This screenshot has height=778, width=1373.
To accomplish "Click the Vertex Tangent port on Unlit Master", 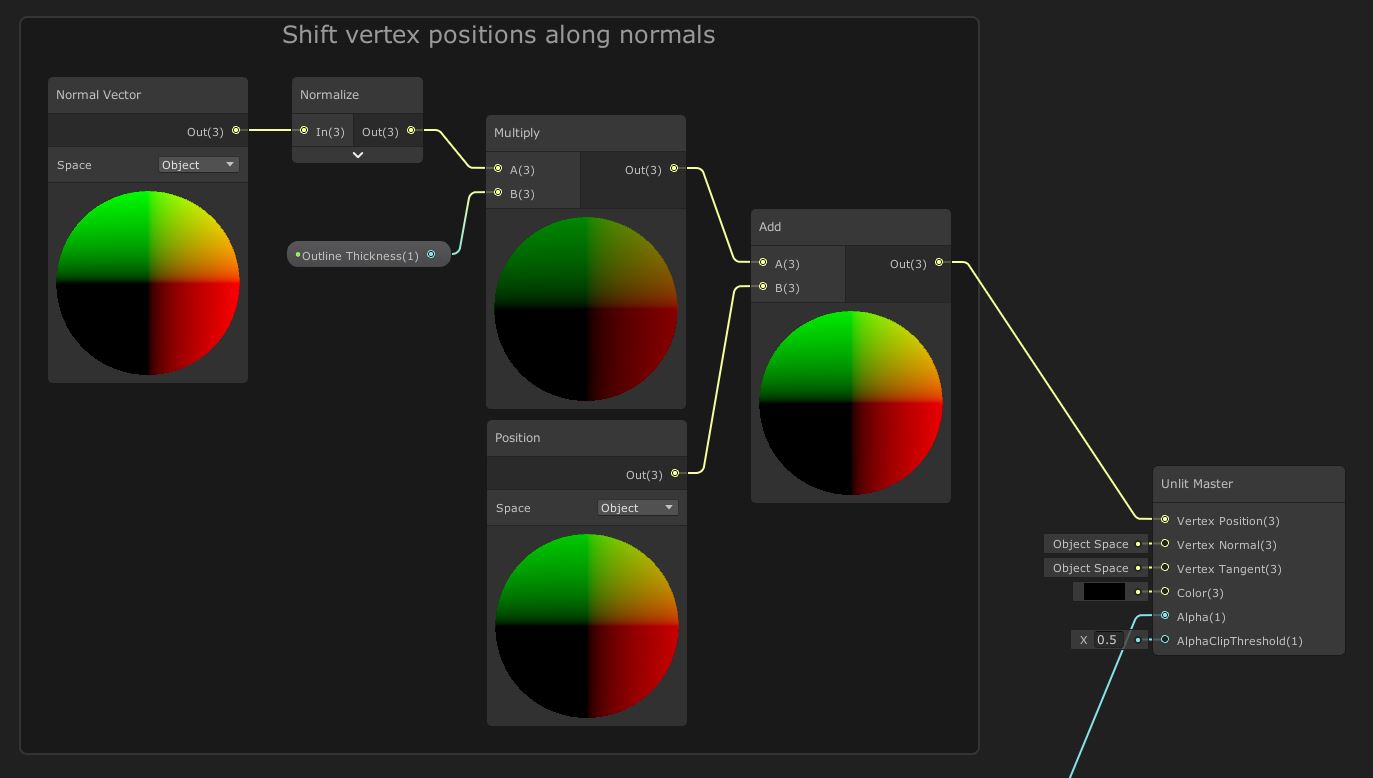I will coord(1165,569).
